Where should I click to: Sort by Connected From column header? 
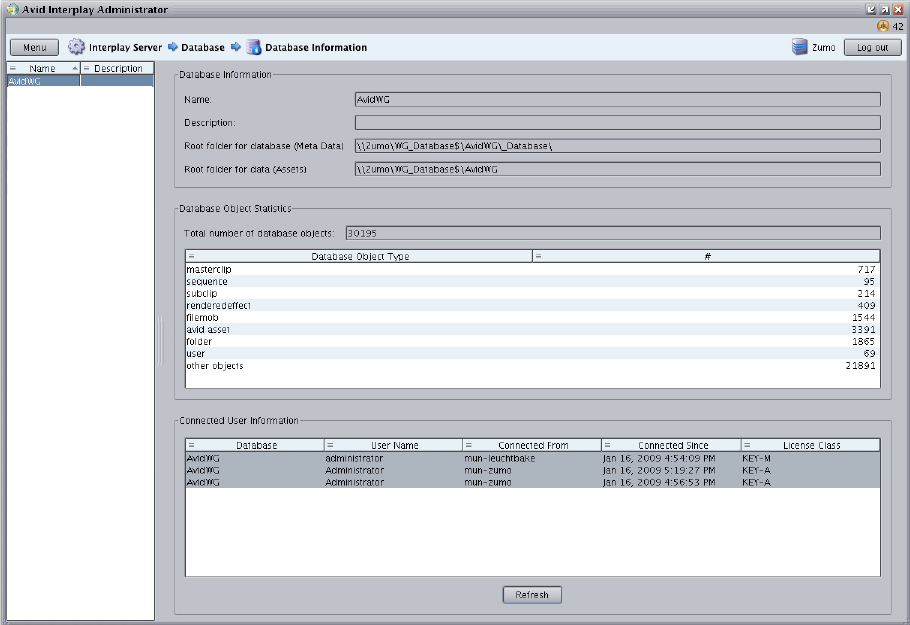click(x=532, y=445)
